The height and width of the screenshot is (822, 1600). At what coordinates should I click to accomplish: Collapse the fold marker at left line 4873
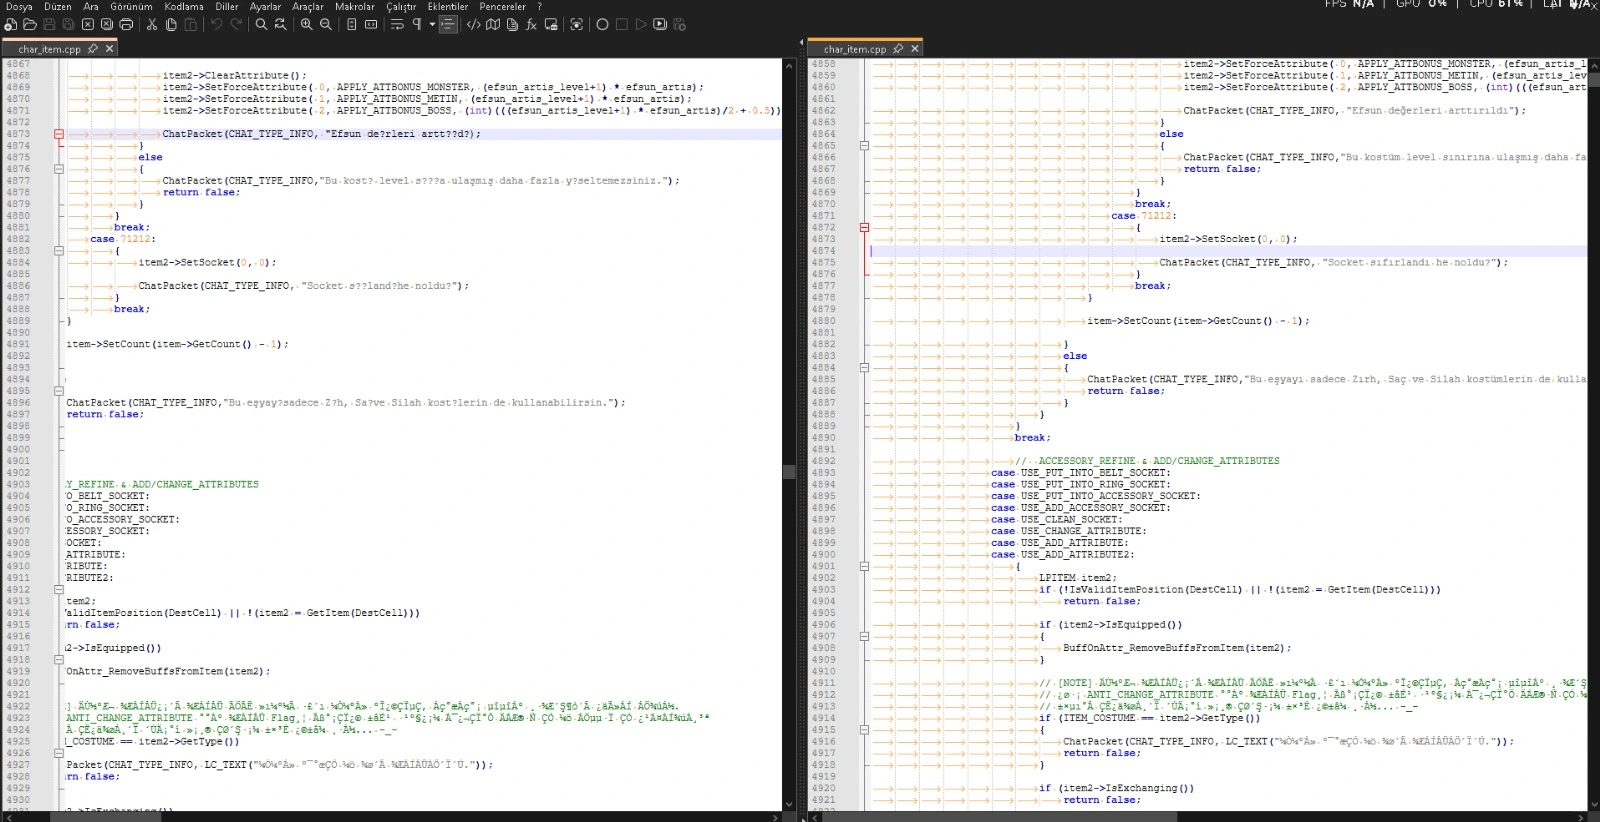coord(59,134)
